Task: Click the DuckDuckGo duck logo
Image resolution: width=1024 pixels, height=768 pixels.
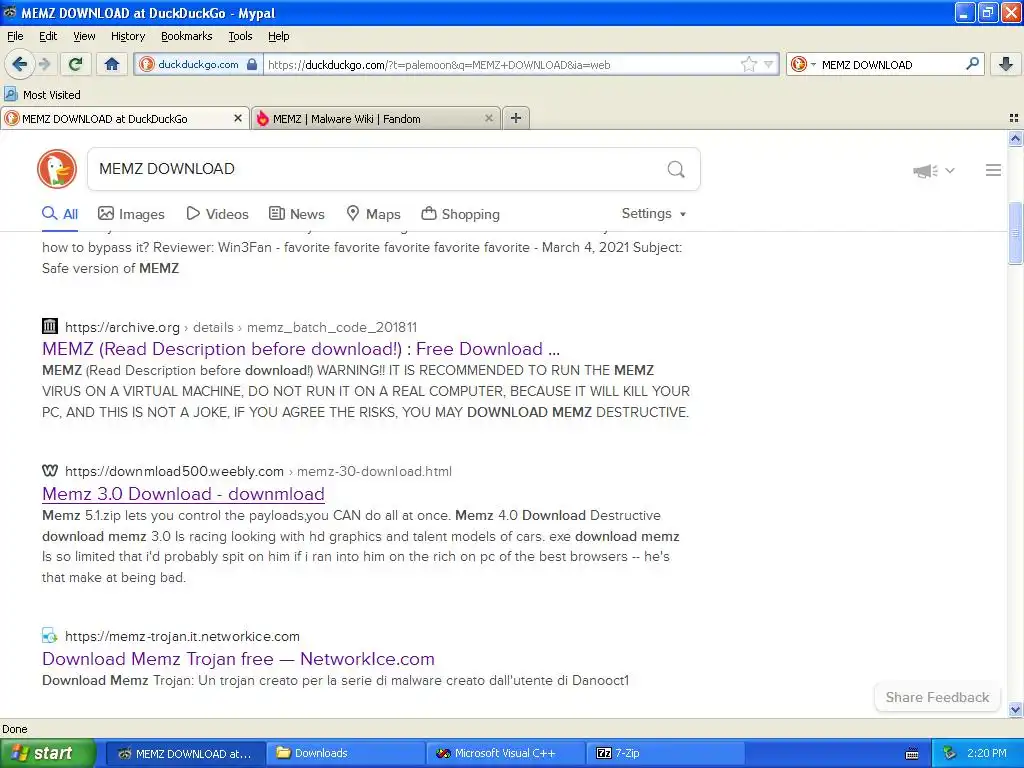Action: (57, 168)
